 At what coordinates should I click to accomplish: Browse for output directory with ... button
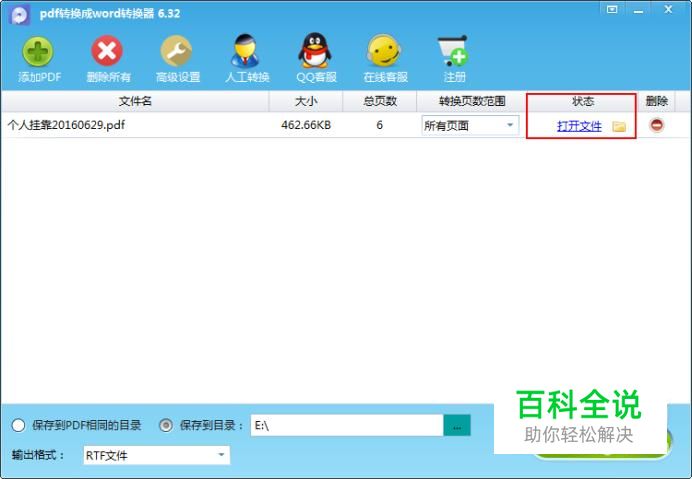(x=457, y=425)
